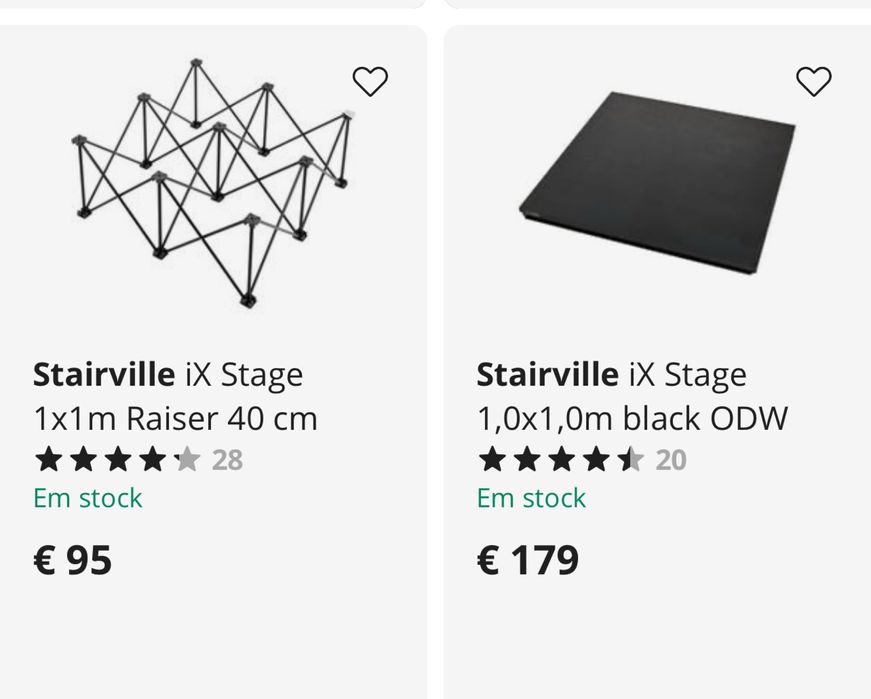Favorite the black ODW stage platform
The image size is (871, 699).
click(x=813, y=81)
